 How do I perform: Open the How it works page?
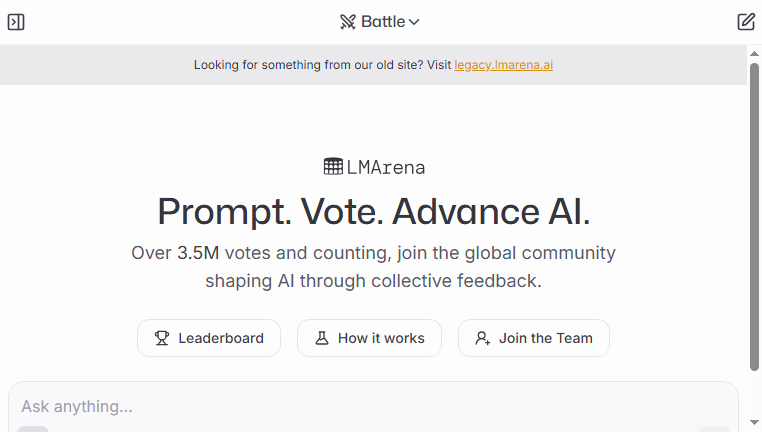coord(369,338)
